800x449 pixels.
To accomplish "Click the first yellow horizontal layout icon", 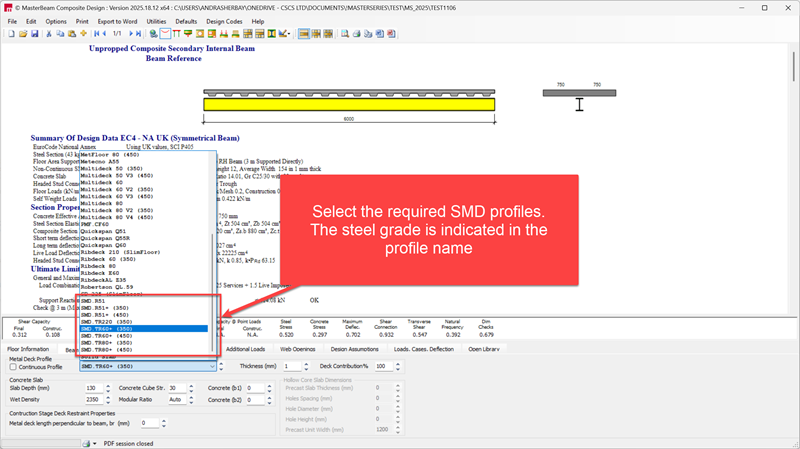I will click(x=304, y=34).
